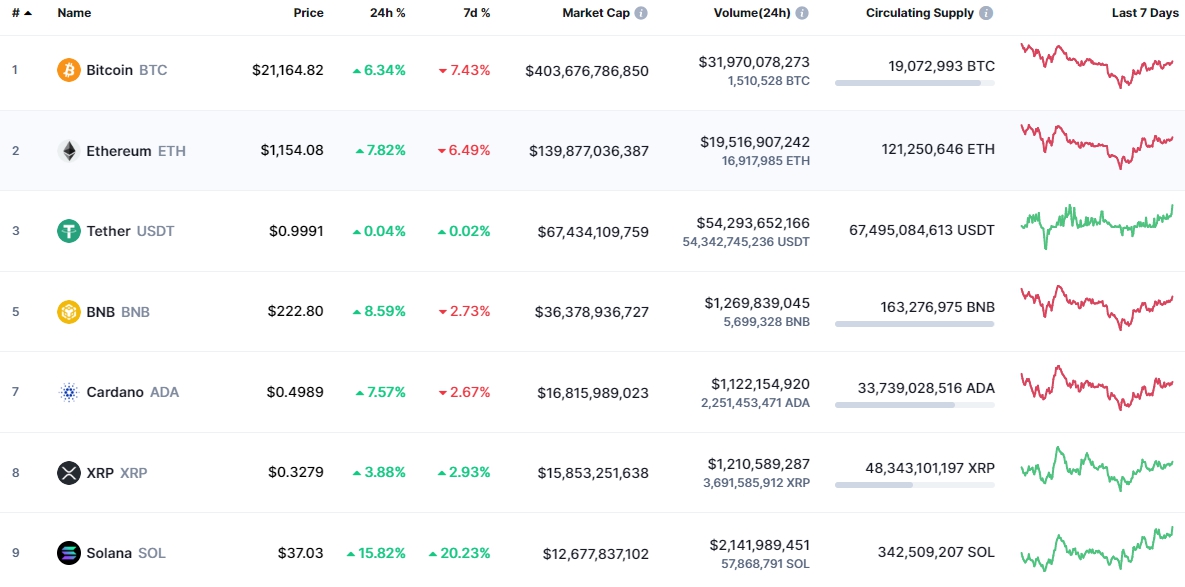The image size is (1185, 587).
Task: Click Bitcoin's circulating supply progress bar
Action: pyautogui.click(x=914, y=82)
